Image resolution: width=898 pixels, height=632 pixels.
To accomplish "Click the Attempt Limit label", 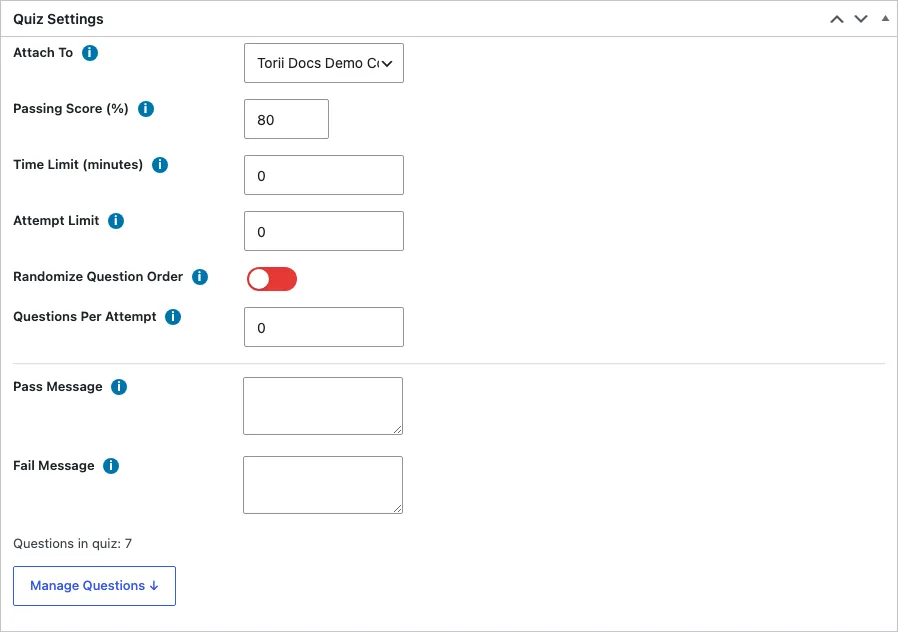I will click(56, 221).
